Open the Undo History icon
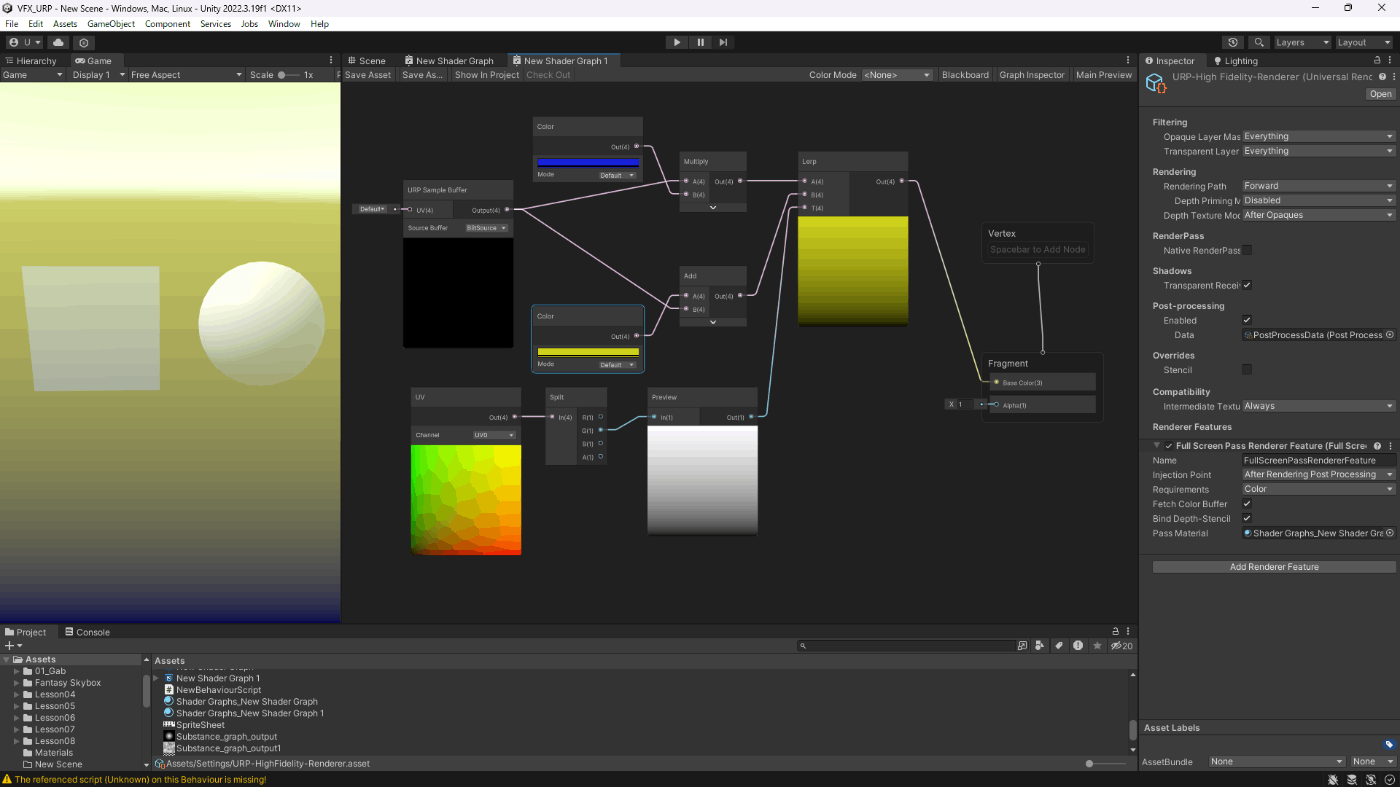 pyautogui.click(x=1233, y=43)
